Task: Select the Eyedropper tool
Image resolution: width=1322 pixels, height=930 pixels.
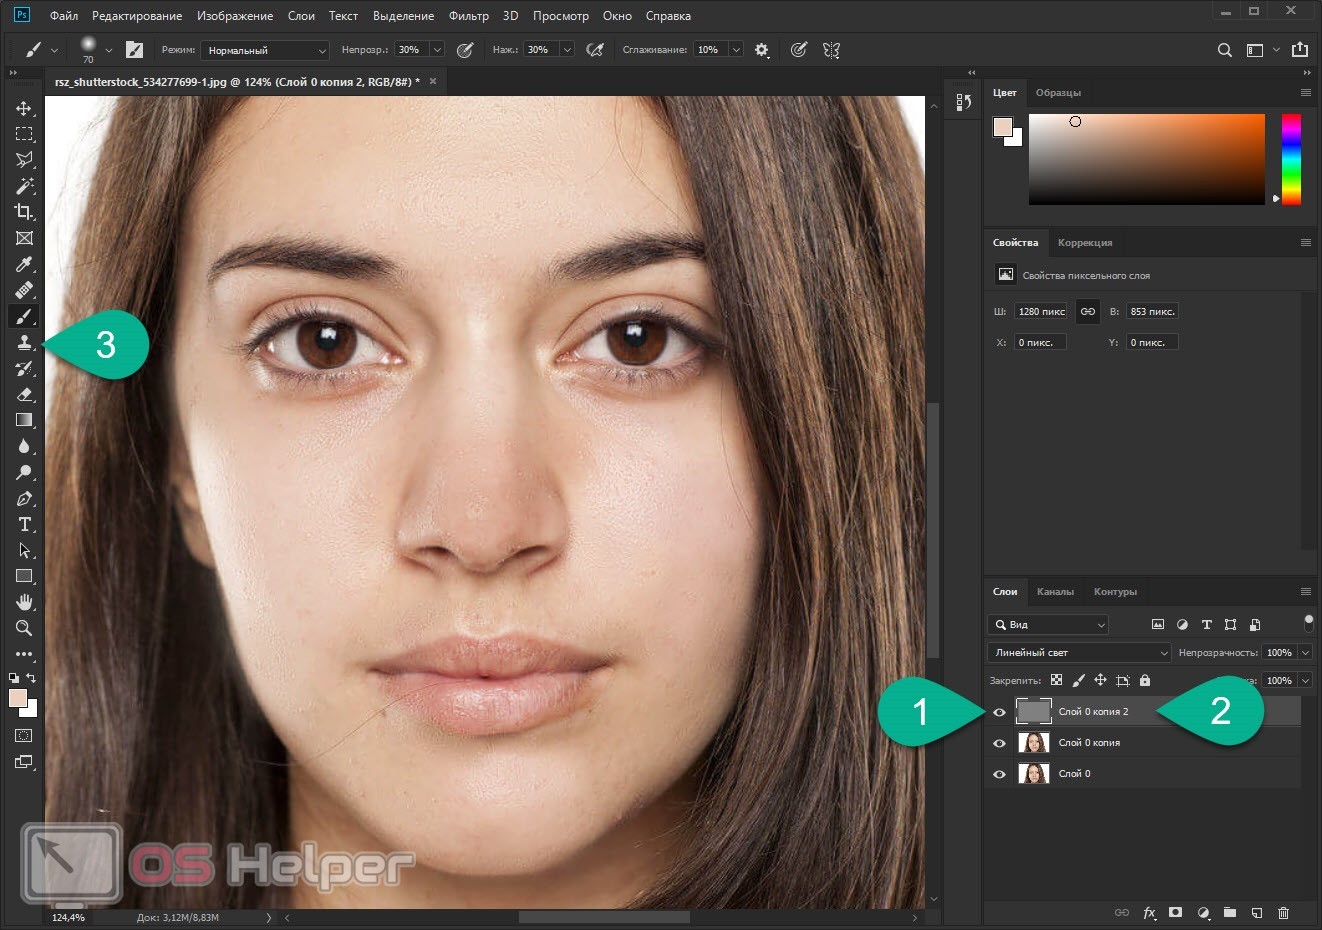Action: tap(24, 264)
